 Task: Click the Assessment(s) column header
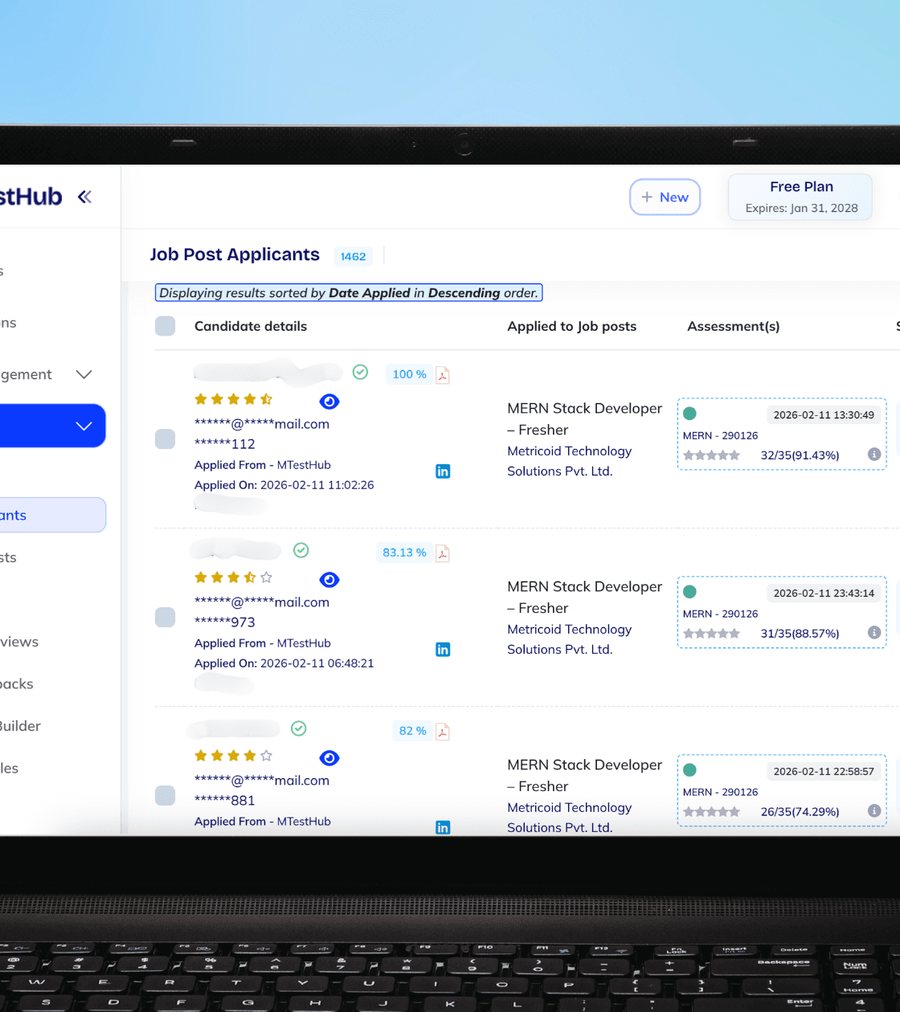pyautogui.click(x=733, y=326)
